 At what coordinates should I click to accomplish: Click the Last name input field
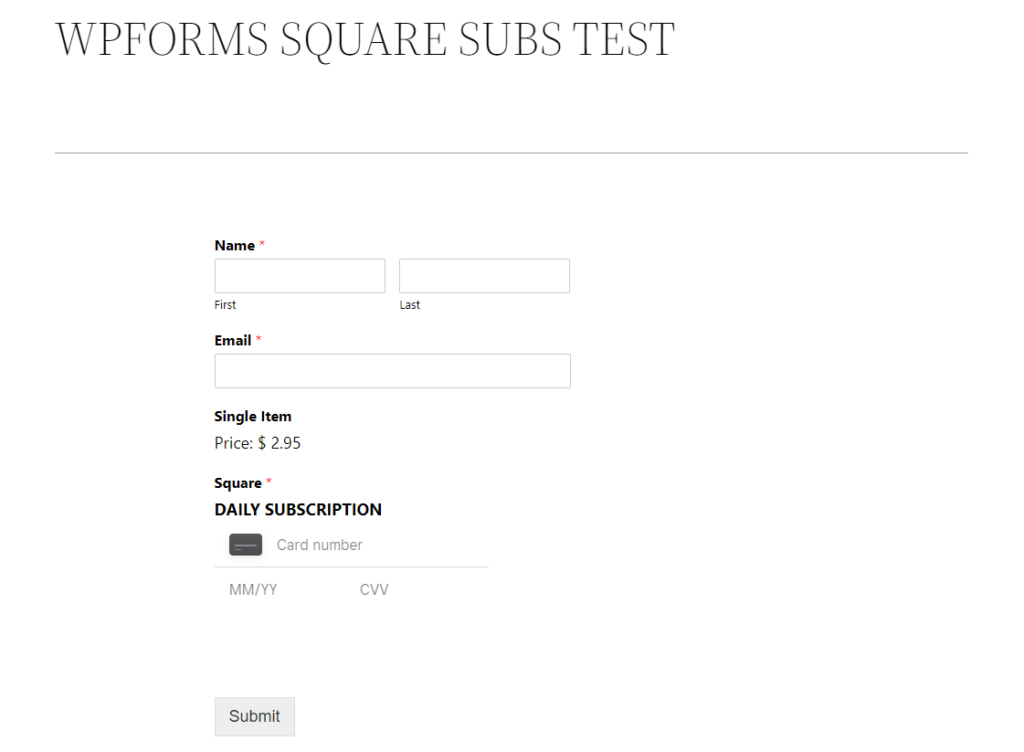(x=484, y=275)
